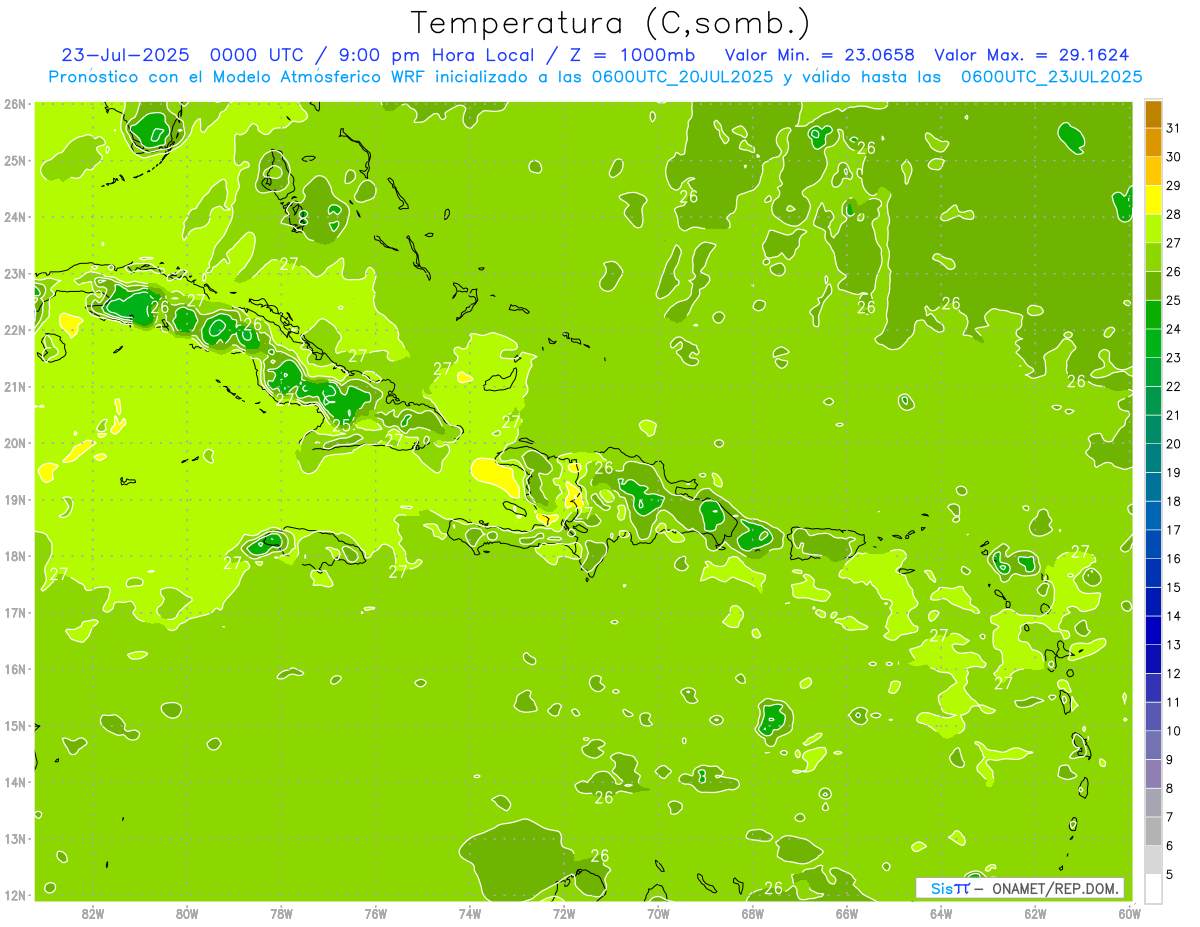Click the 70W longitude label
Image resolution: width=1200 pixels, height=927 pixels.
[658, 913]
